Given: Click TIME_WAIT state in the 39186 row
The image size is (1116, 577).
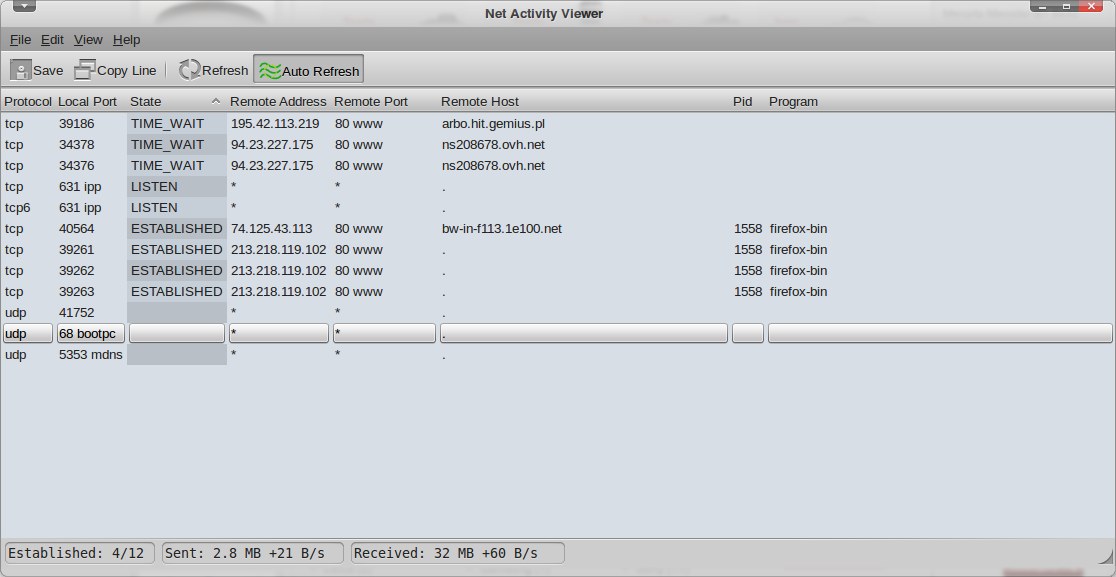Looking at the screenshot, I should click(167, 124).
